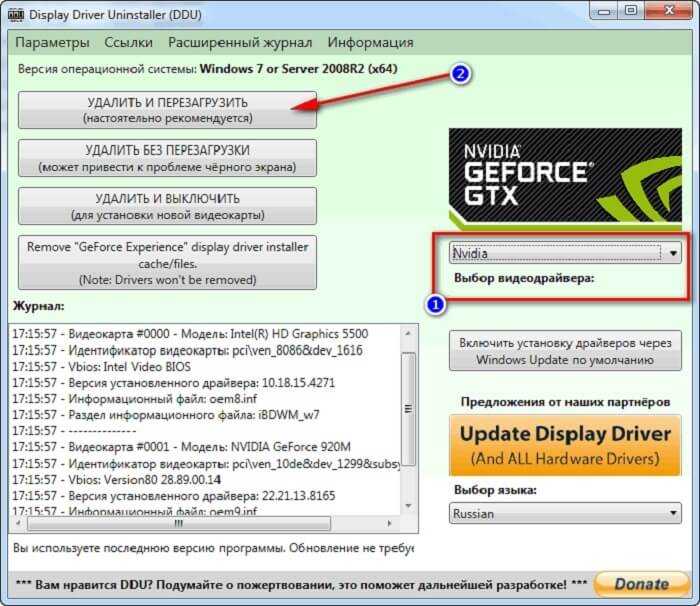Image resolution: width=700 pixels, height=606 pixels.
Task: Select log line with driver version 10.18.15.4271
Action: click(173, 383)
